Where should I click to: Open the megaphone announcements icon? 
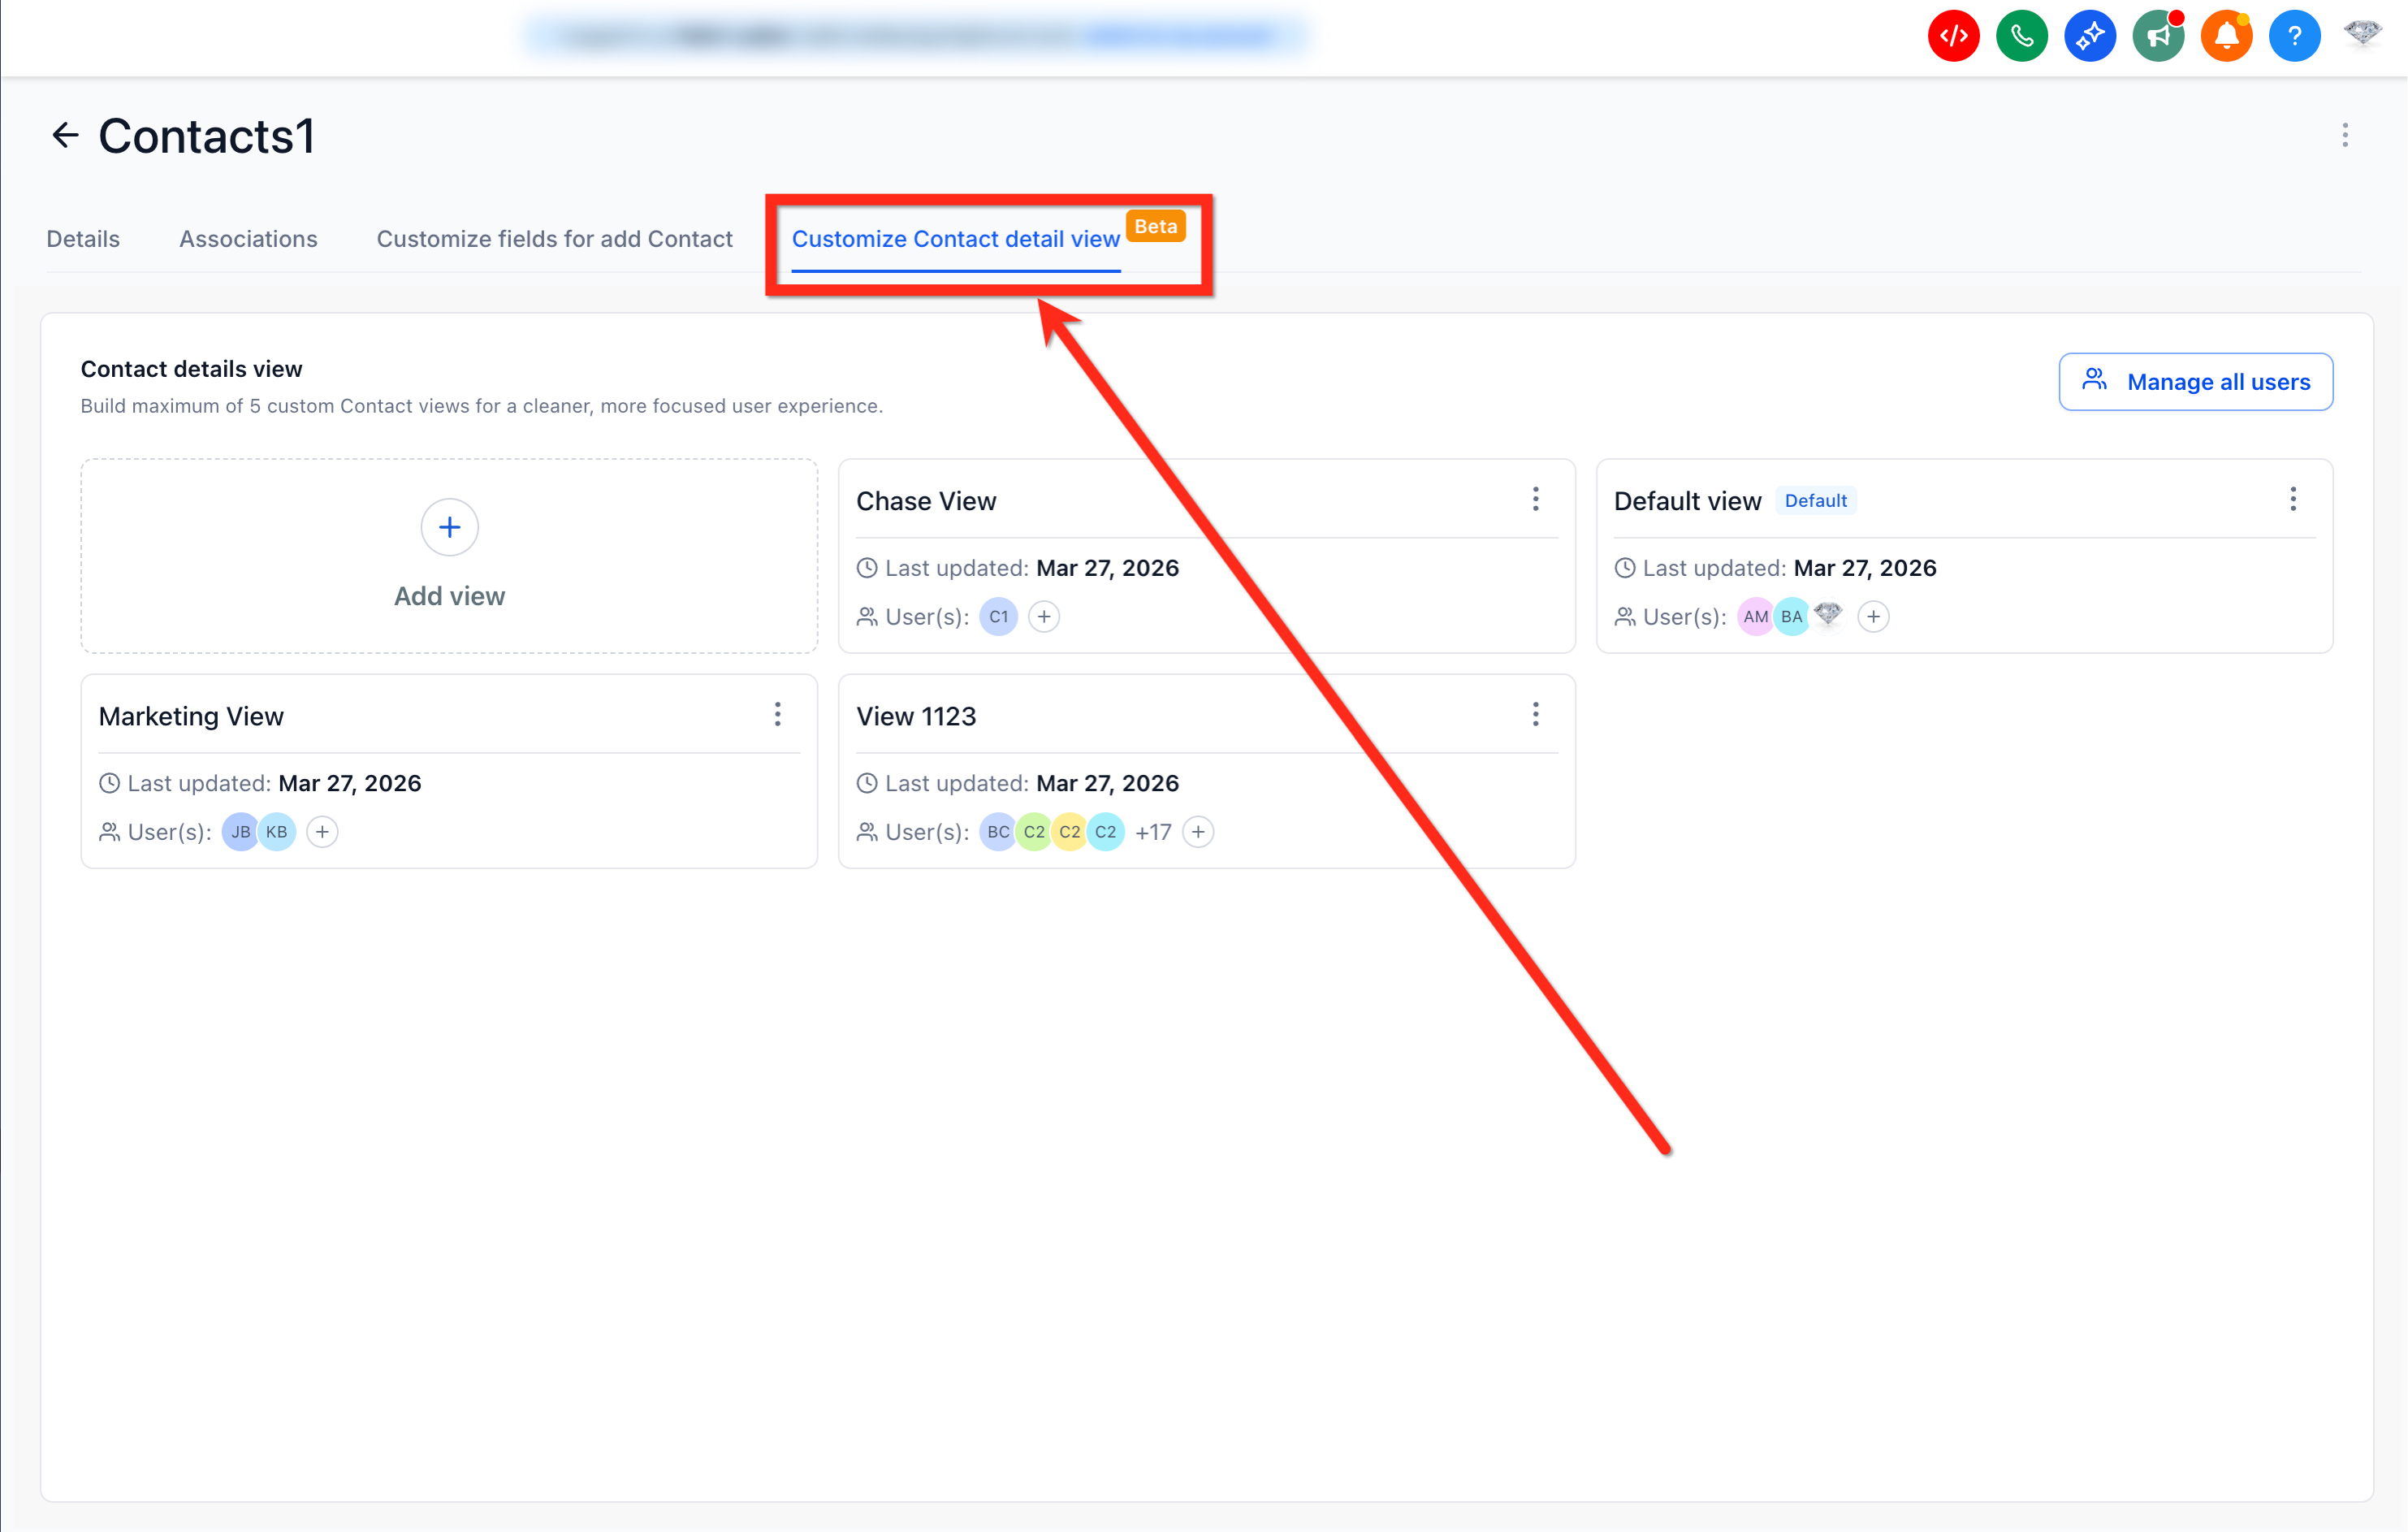tap(2158, 37)
